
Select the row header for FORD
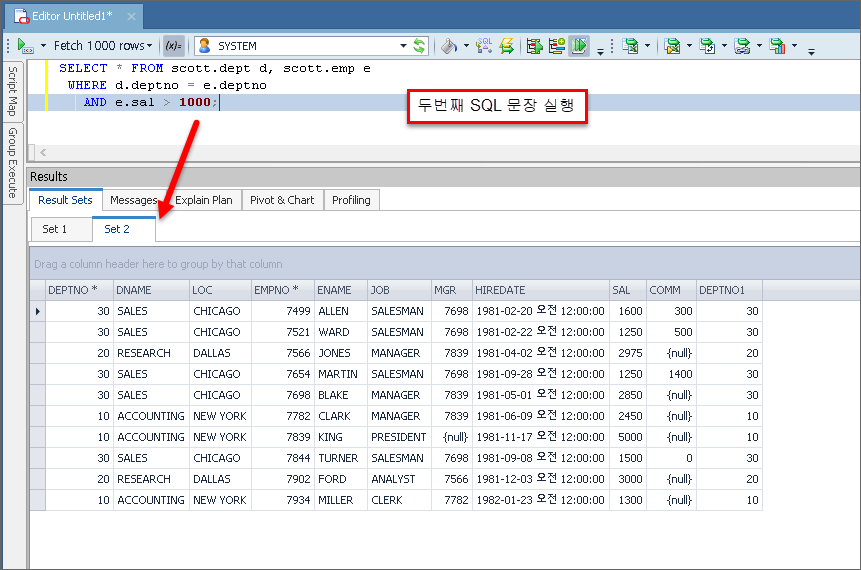click(37, 479)
